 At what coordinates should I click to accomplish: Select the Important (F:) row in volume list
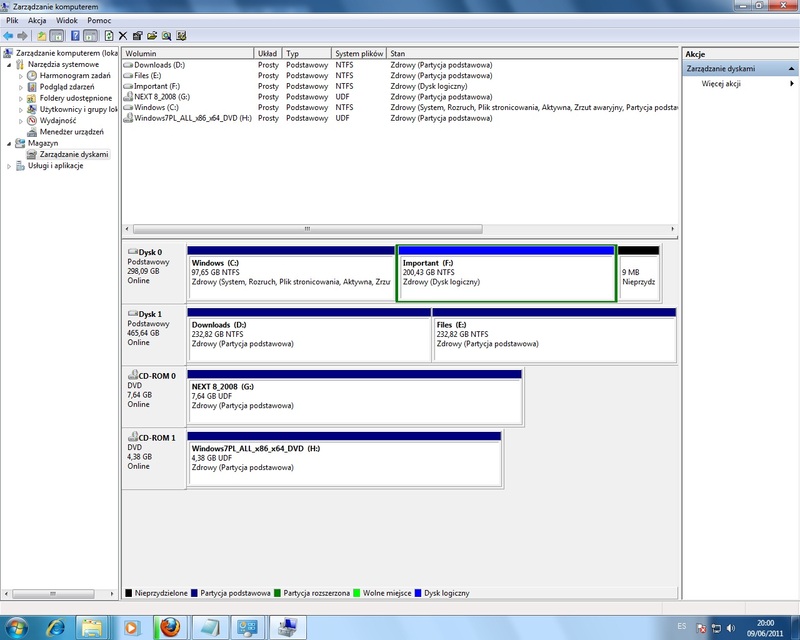pos(400,86)
